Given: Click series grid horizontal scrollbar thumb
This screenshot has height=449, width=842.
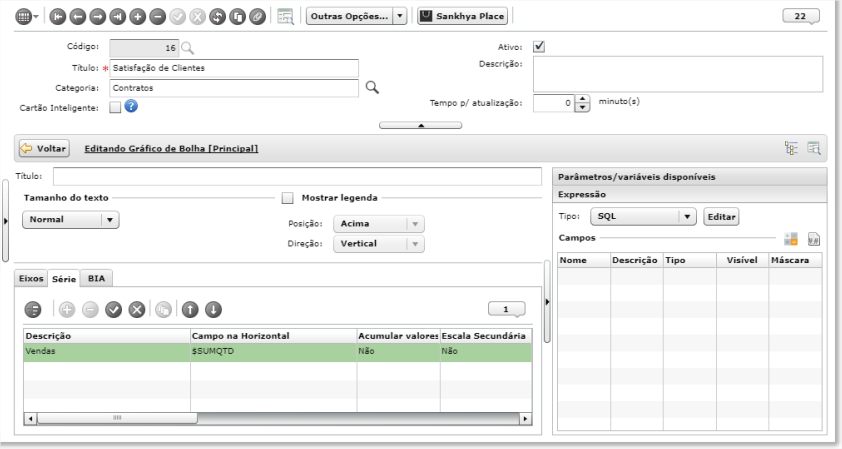Looking at the screenshot, I should pyautogui.click(x=117, y=418).
